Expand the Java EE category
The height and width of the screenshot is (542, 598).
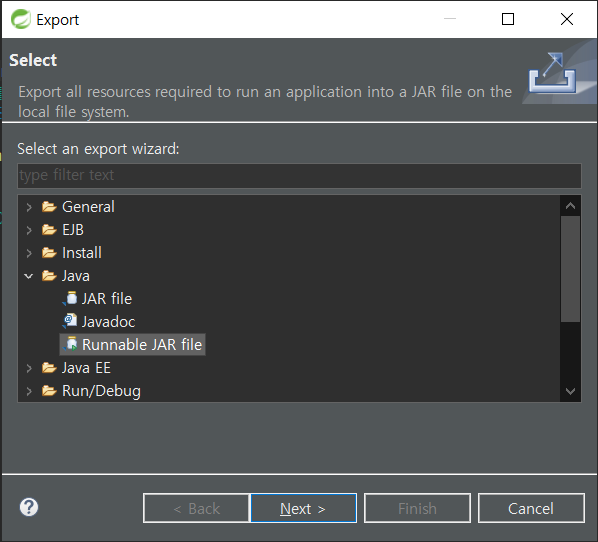[29, 368]
